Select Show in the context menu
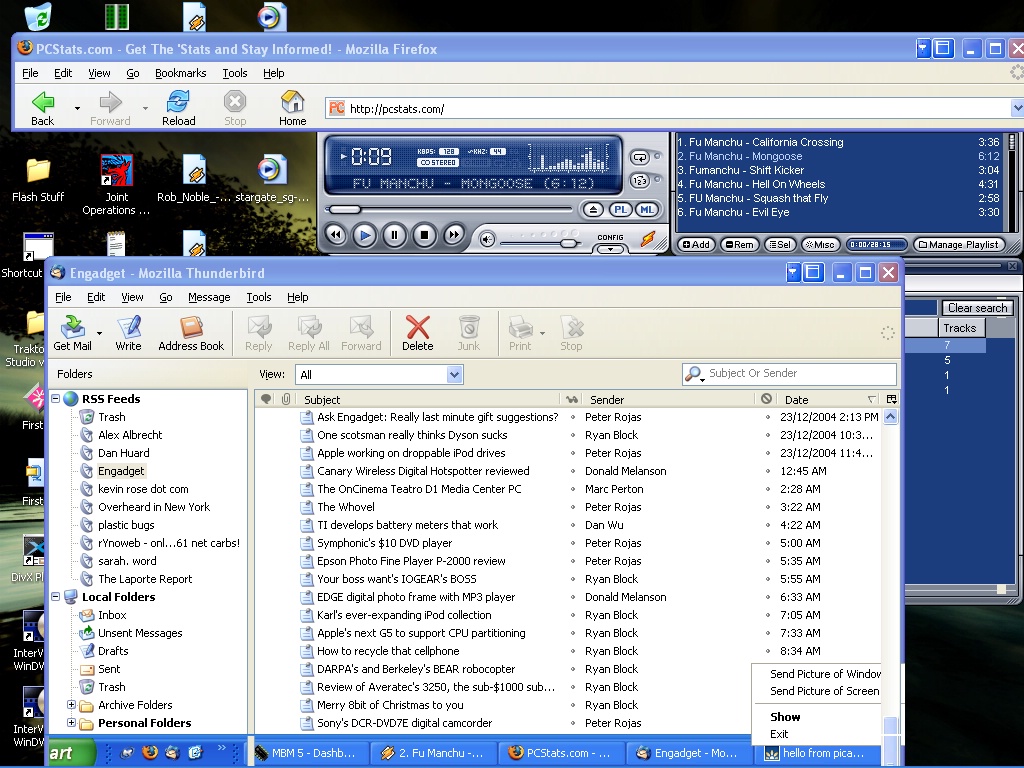1024x768 pixels. (x=785, y=716)
